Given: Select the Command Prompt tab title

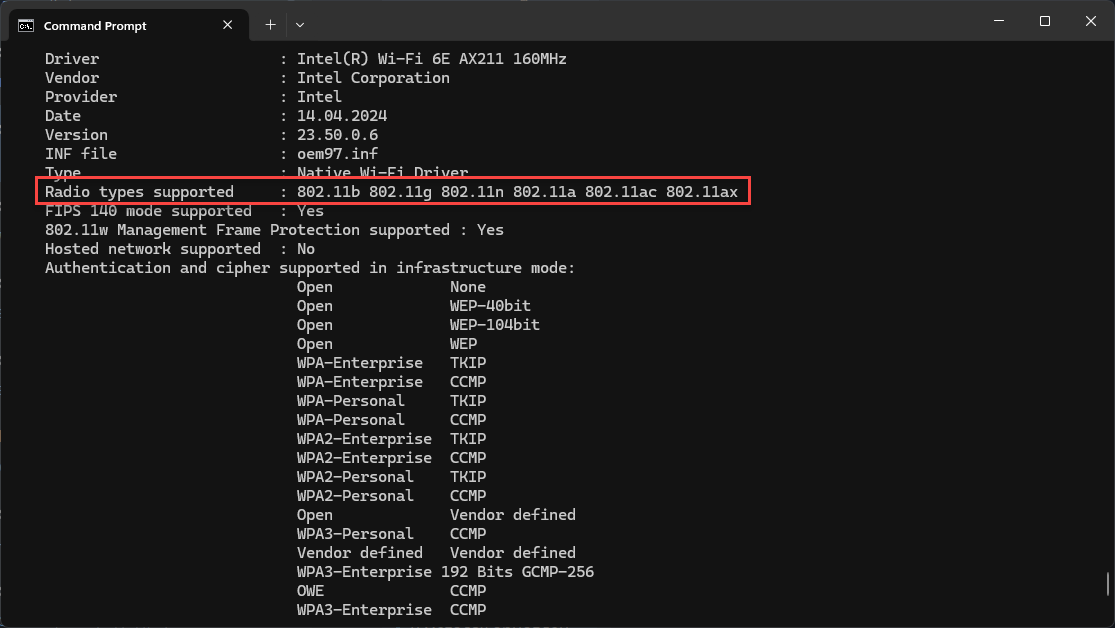Looking at the screenshot, I should (95, 25).
